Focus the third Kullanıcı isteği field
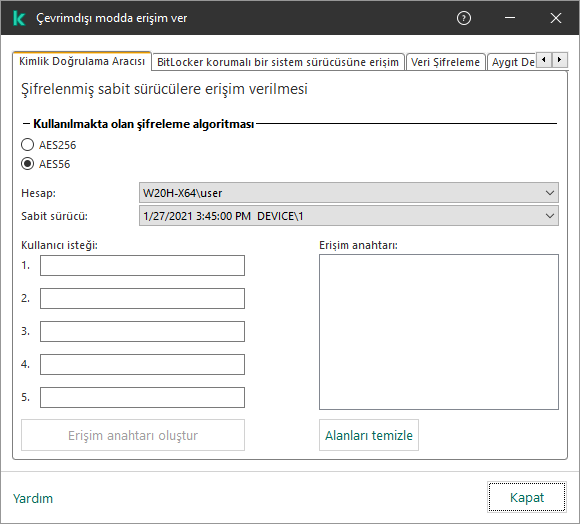Viewport: 580px width, 524px height. click(x=142, y=331)
